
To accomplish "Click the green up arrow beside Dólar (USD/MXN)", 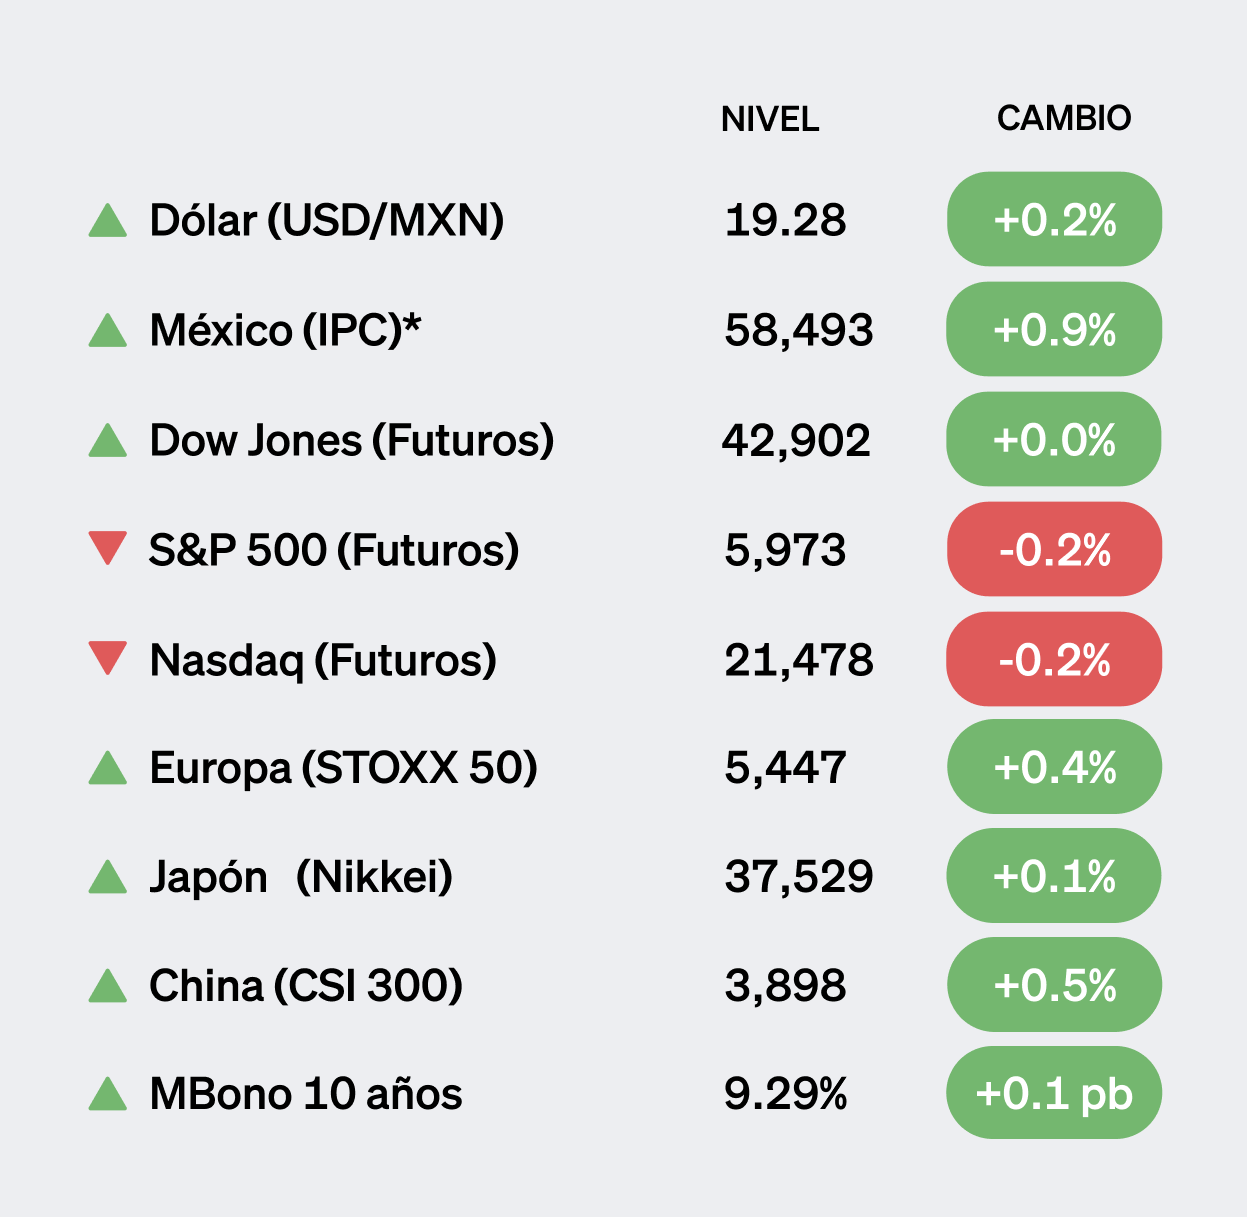I will (x=108, y=222).
